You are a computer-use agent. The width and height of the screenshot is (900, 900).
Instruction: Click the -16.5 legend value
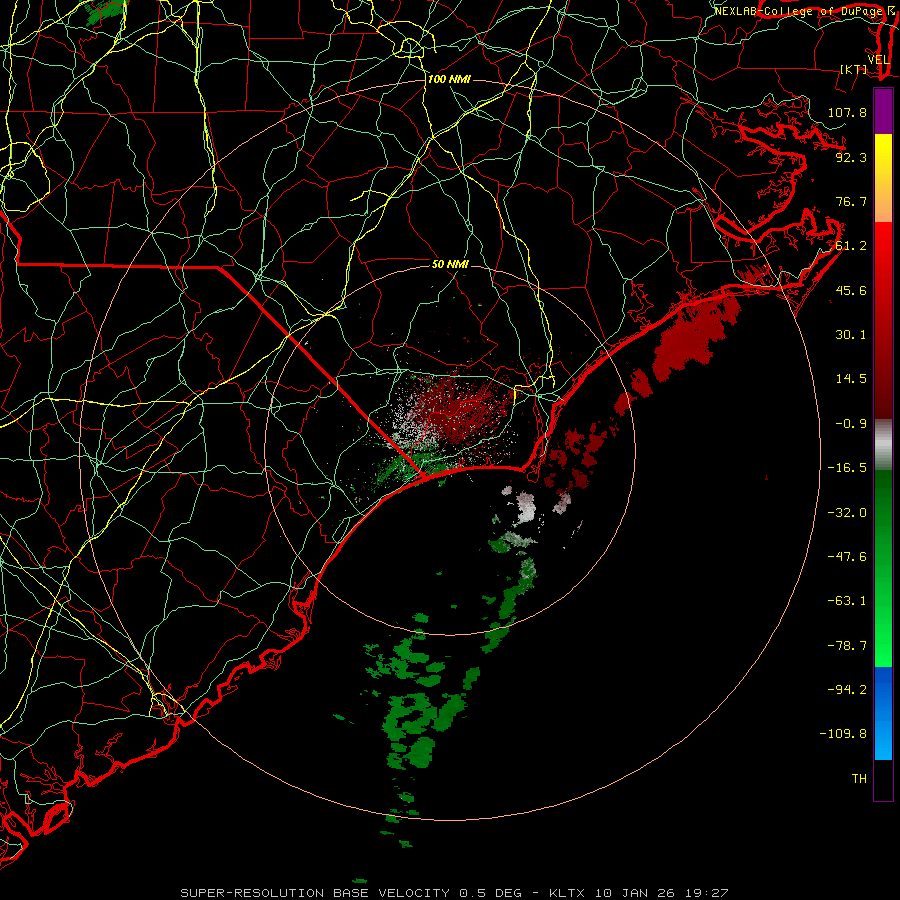[x=847, y=468]
